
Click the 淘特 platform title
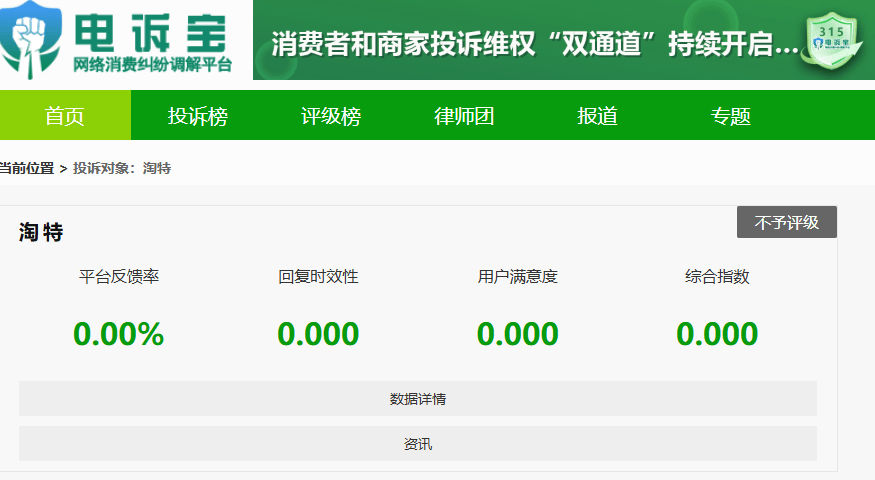click(41, 233)
